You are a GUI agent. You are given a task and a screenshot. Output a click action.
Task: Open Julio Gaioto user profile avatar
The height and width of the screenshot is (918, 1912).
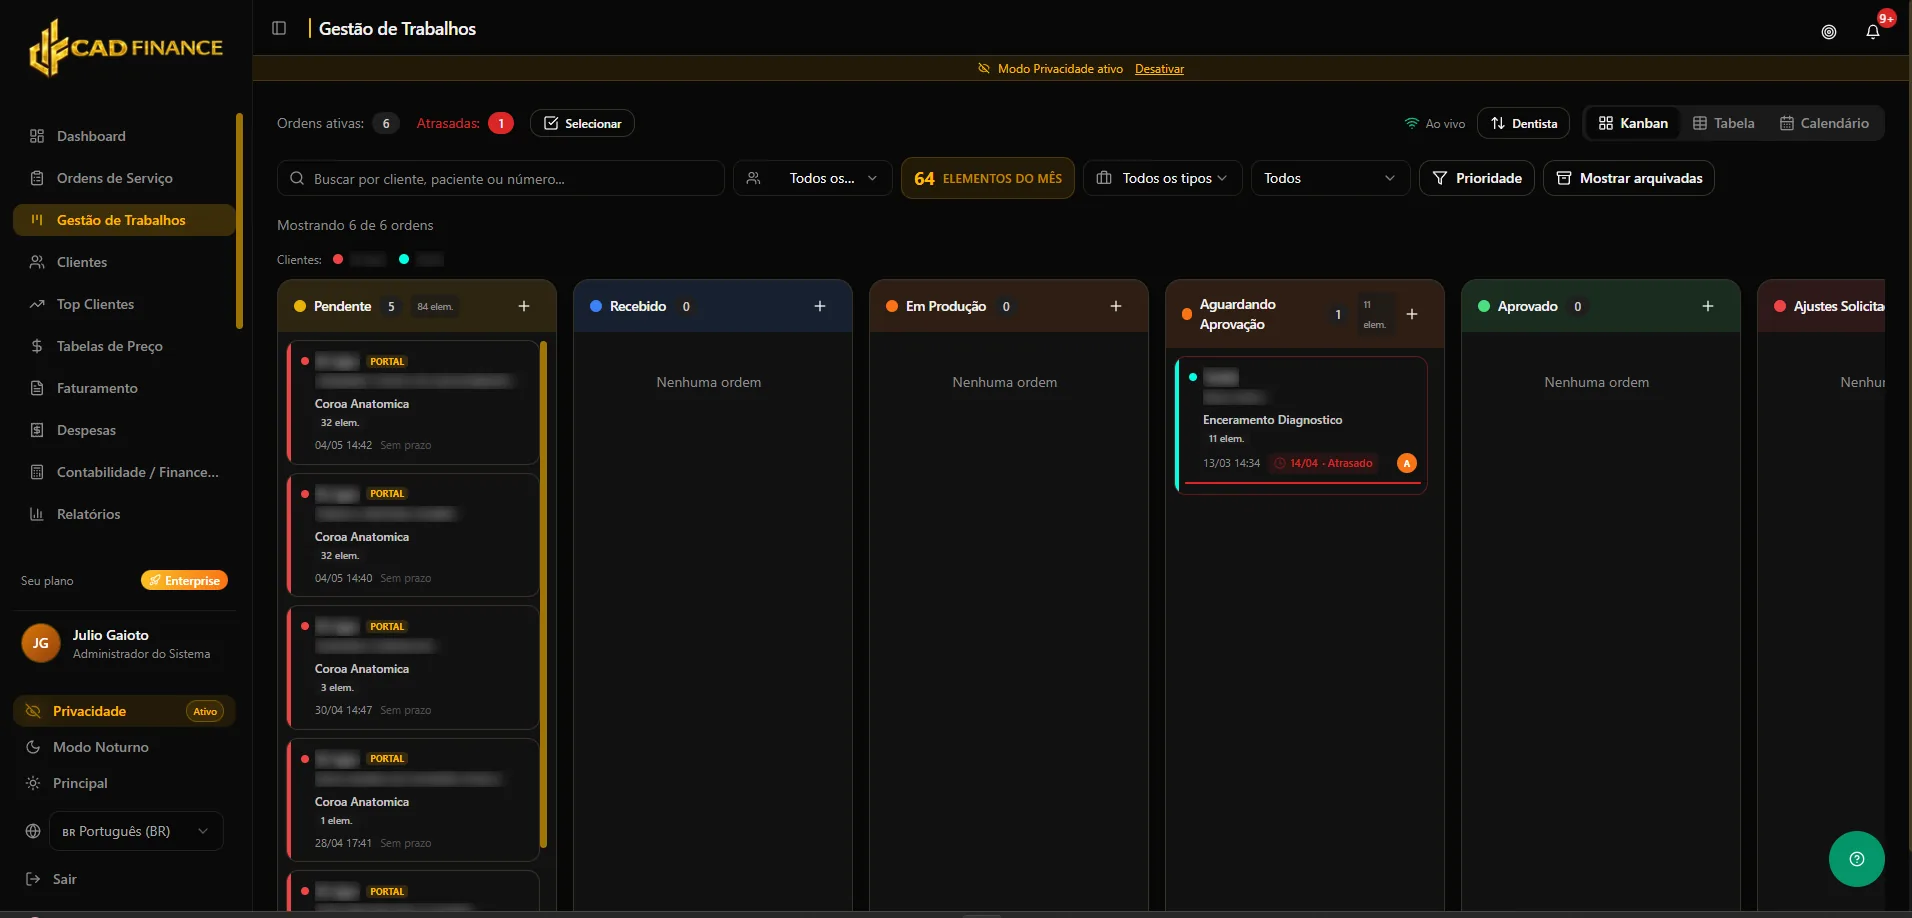tap(41, 643)
